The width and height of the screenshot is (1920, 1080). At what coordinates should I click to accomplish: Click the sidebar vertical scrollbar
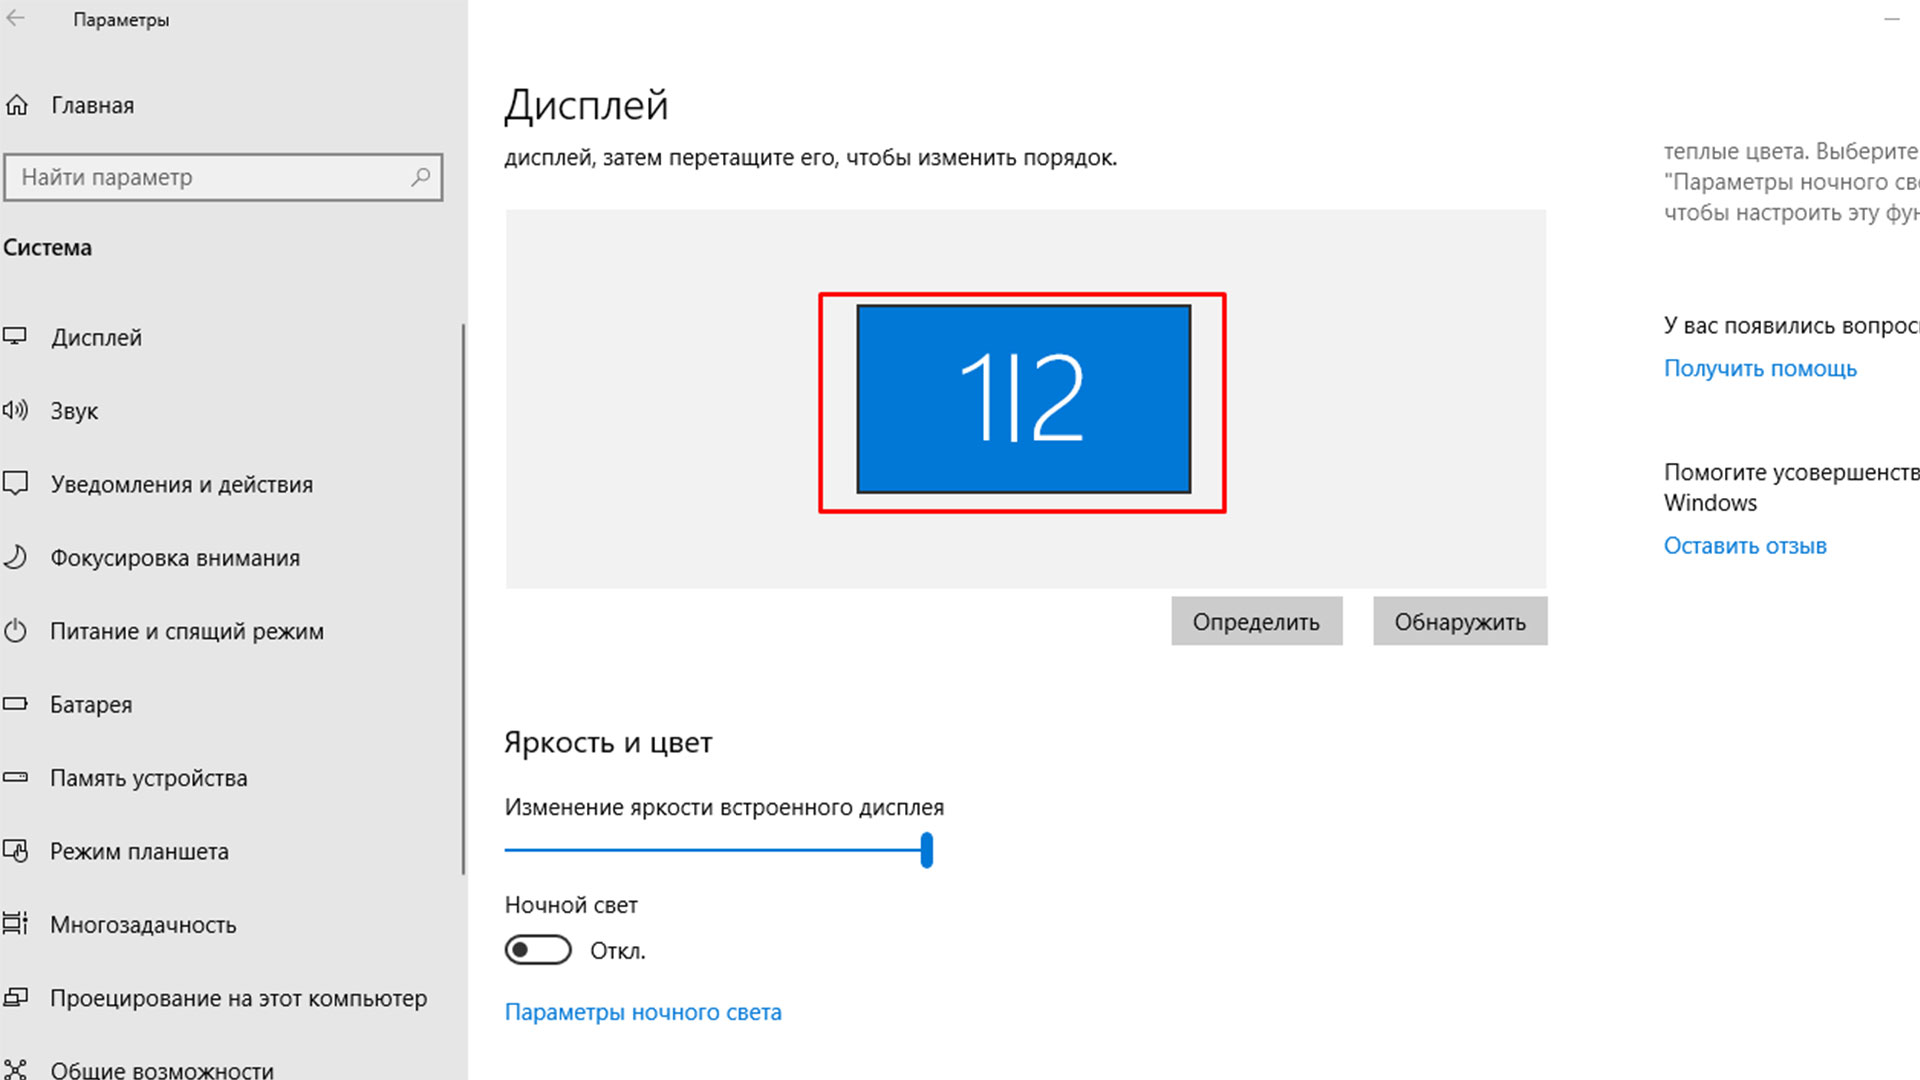coord(463,600)
